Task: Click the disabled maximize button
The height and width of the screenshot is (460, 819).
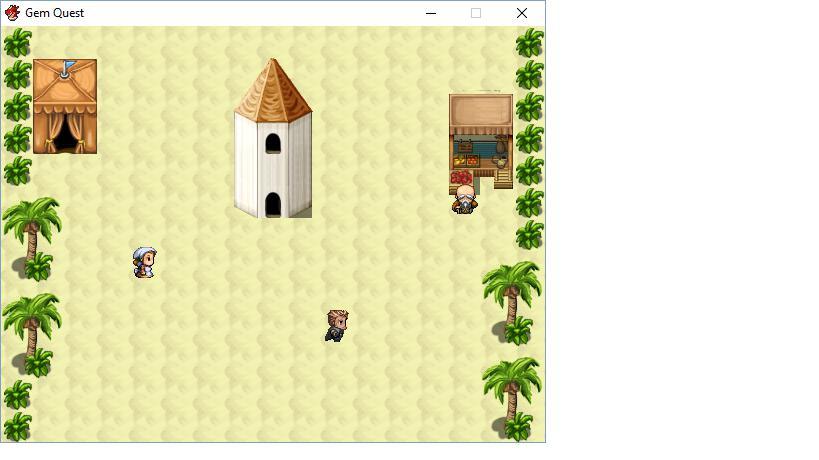Action: click(476, 13)
